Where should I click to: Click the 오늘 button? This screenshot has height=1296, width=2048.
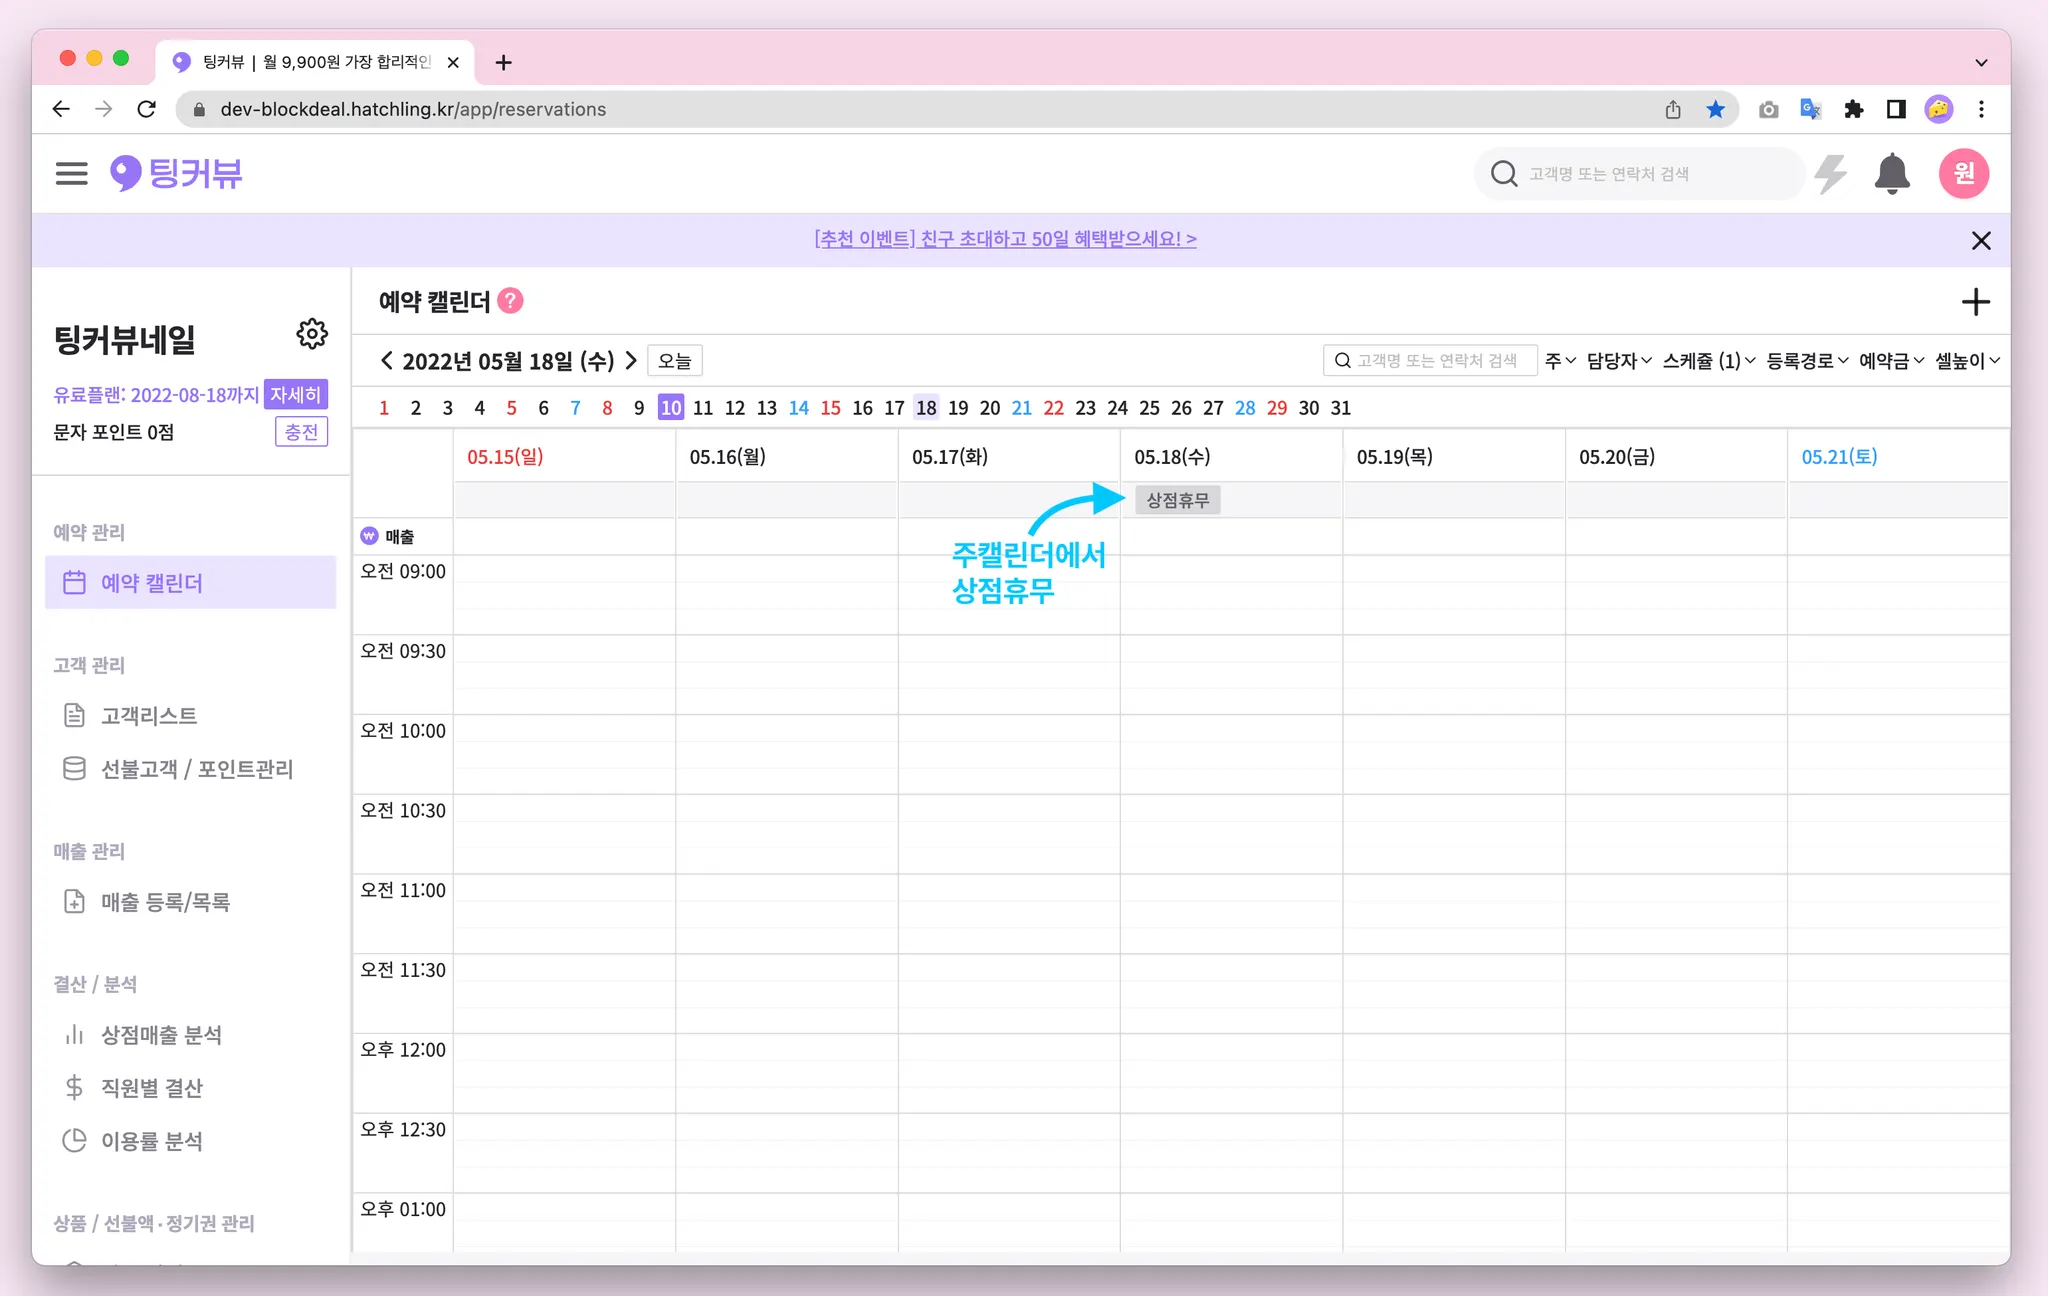click(x=674, y=361)
